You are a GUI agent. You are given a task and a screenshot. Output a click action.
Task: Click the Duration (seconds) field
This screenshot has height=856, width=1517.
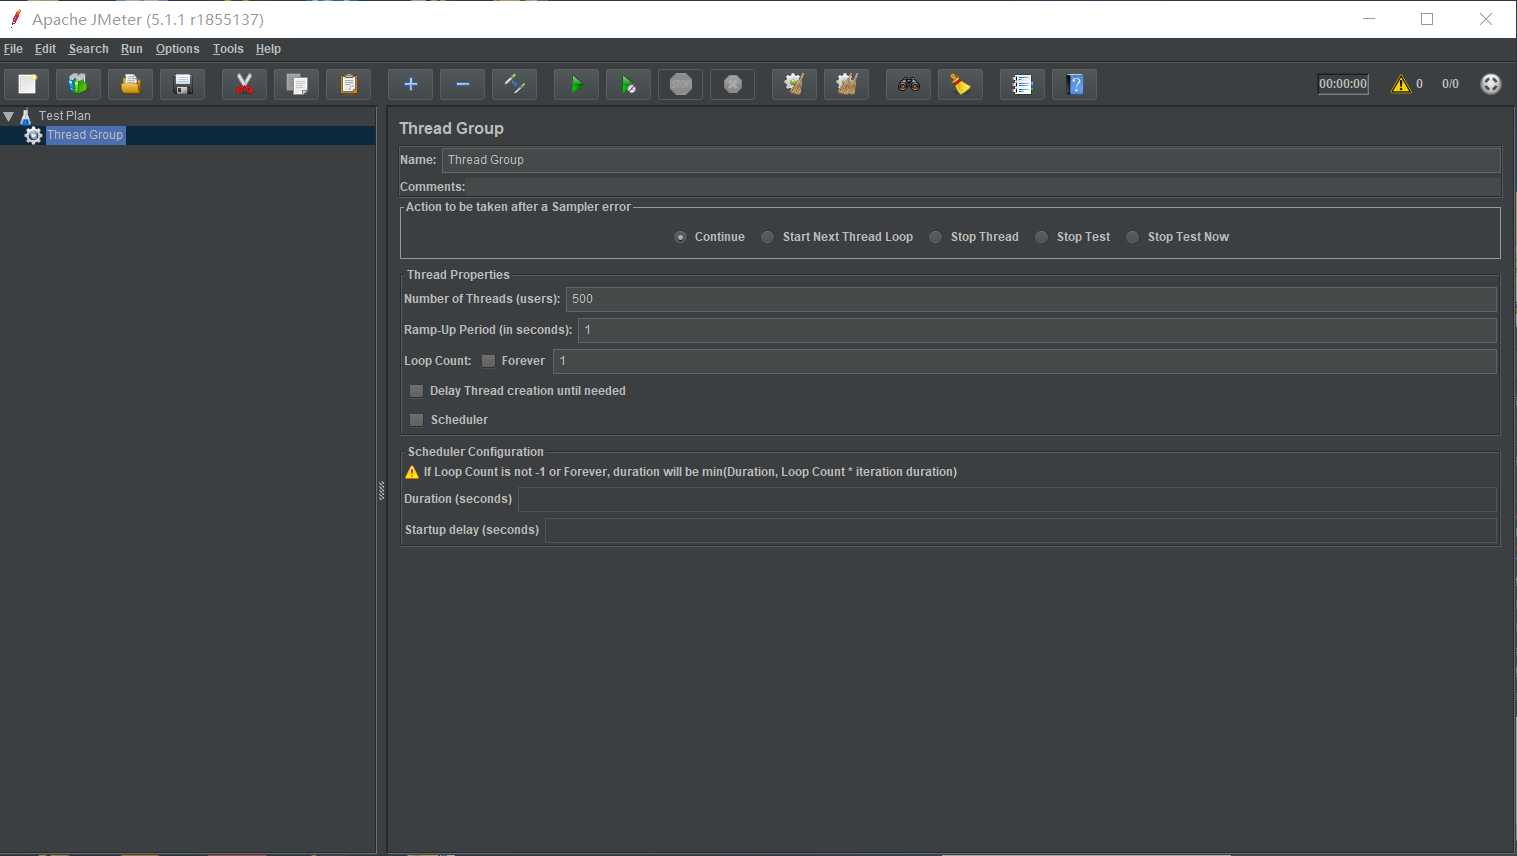click(1007, 499)
